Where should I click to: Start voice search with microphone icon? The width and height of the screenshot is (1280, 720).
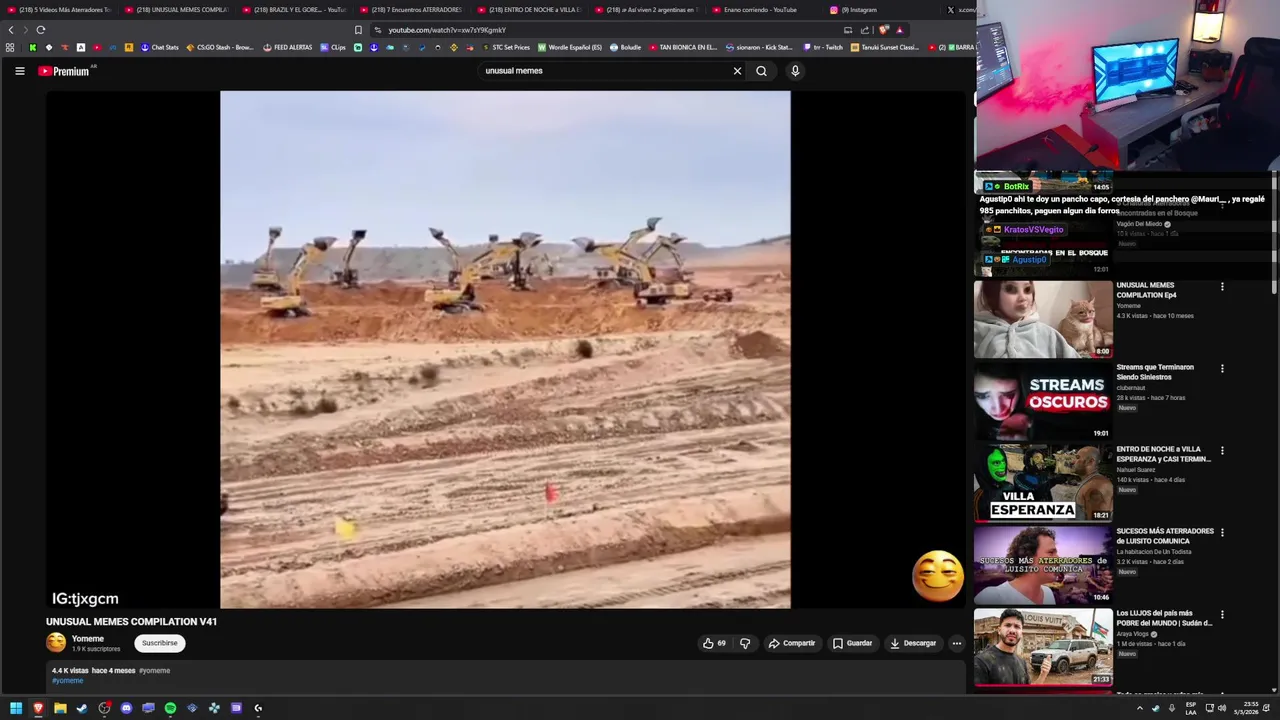click(795, 71)
